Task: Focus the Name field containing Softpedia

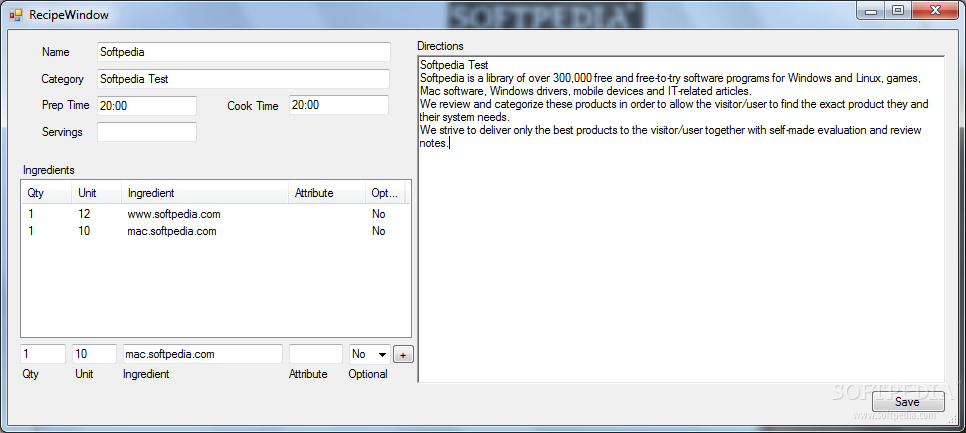Action: click(244, 52)
